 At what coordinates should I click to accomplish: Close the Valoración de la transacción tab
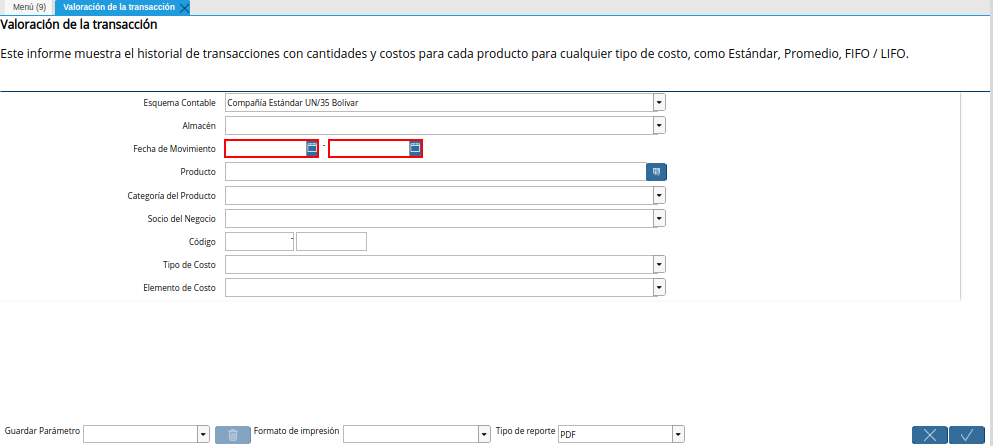(x=184, y=7)
